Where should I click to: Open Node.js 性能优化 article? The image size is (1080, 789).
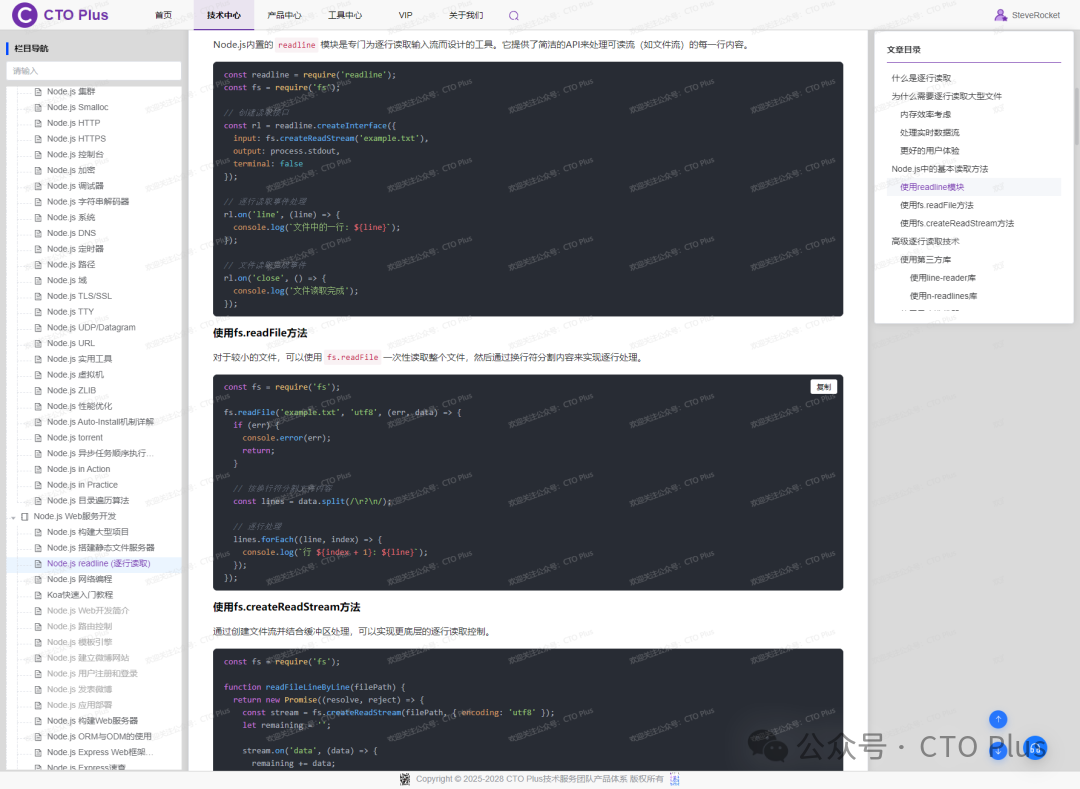click(79, 406)
